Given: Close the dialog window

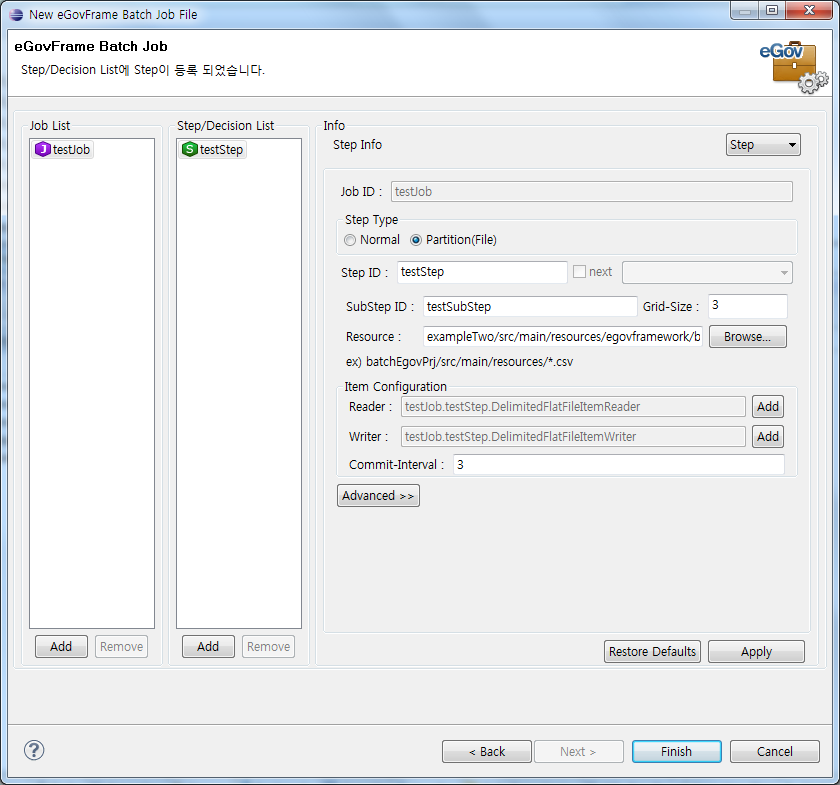Looking at the screenshot, I should [809, 10].
